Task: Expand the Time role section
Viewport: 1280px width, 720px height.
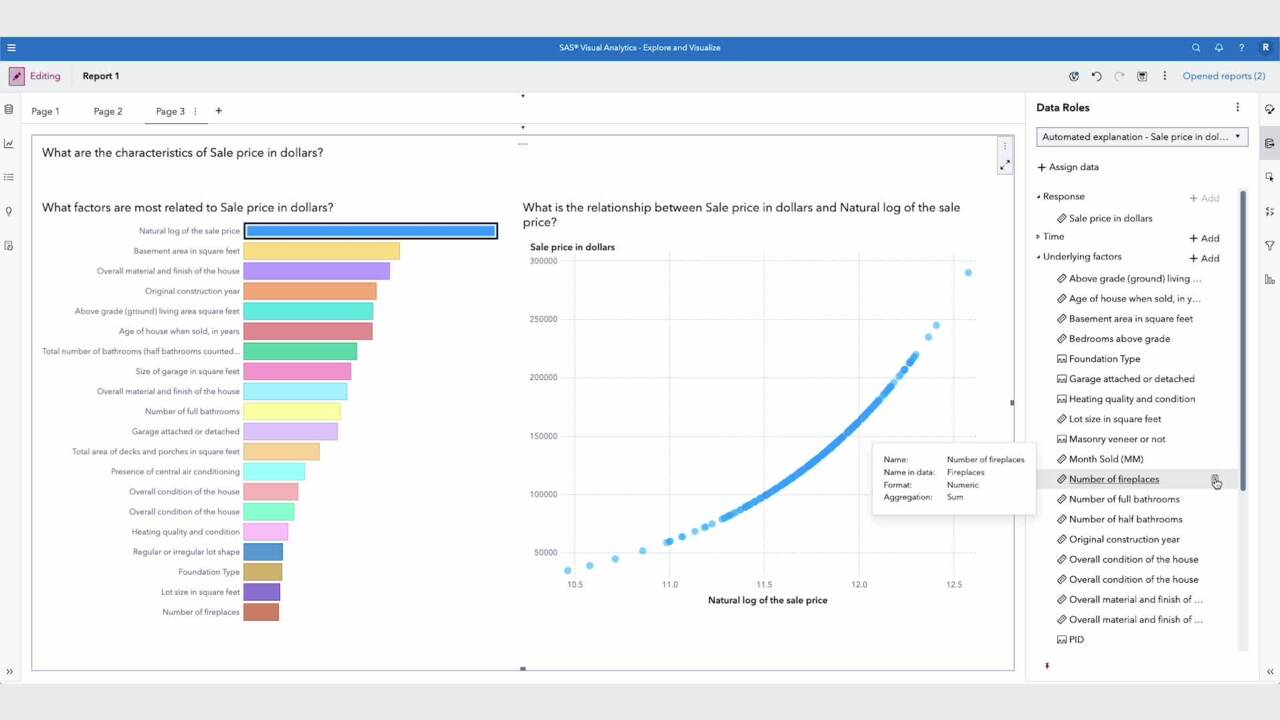Action: pyautogui.click(x=1038, y=237)
